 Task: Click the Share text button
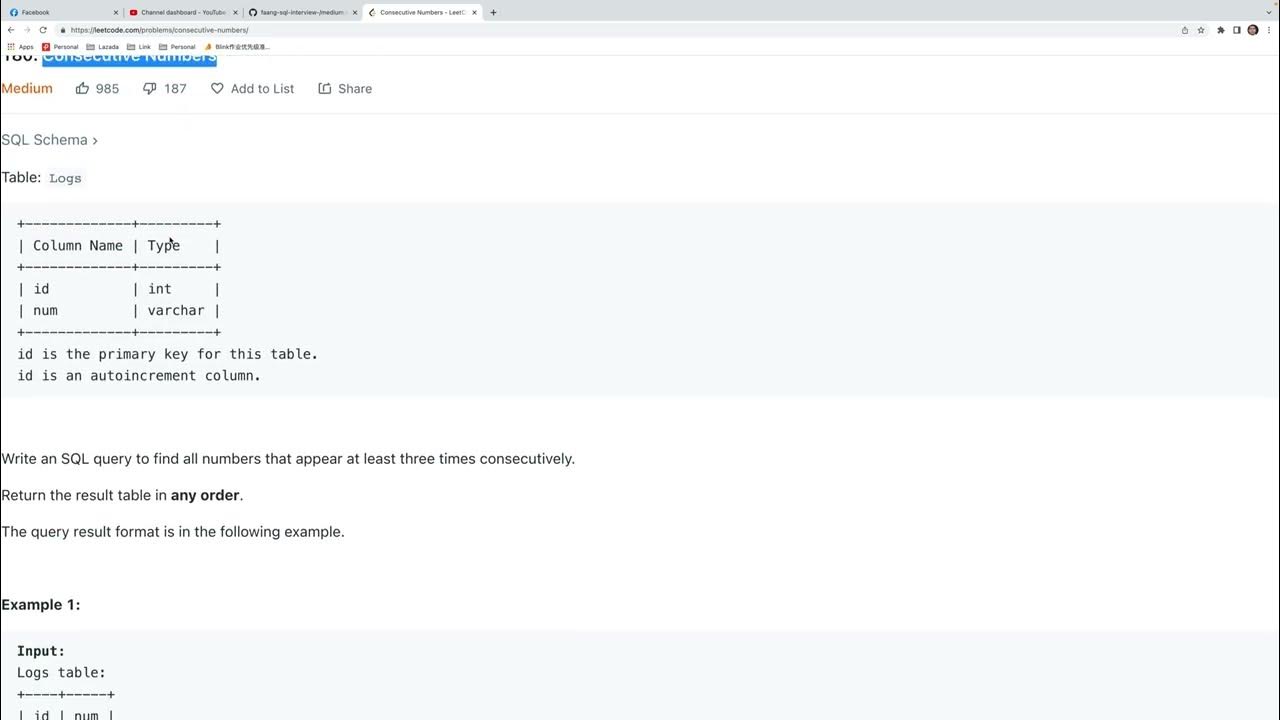click(x=355, y=89)
